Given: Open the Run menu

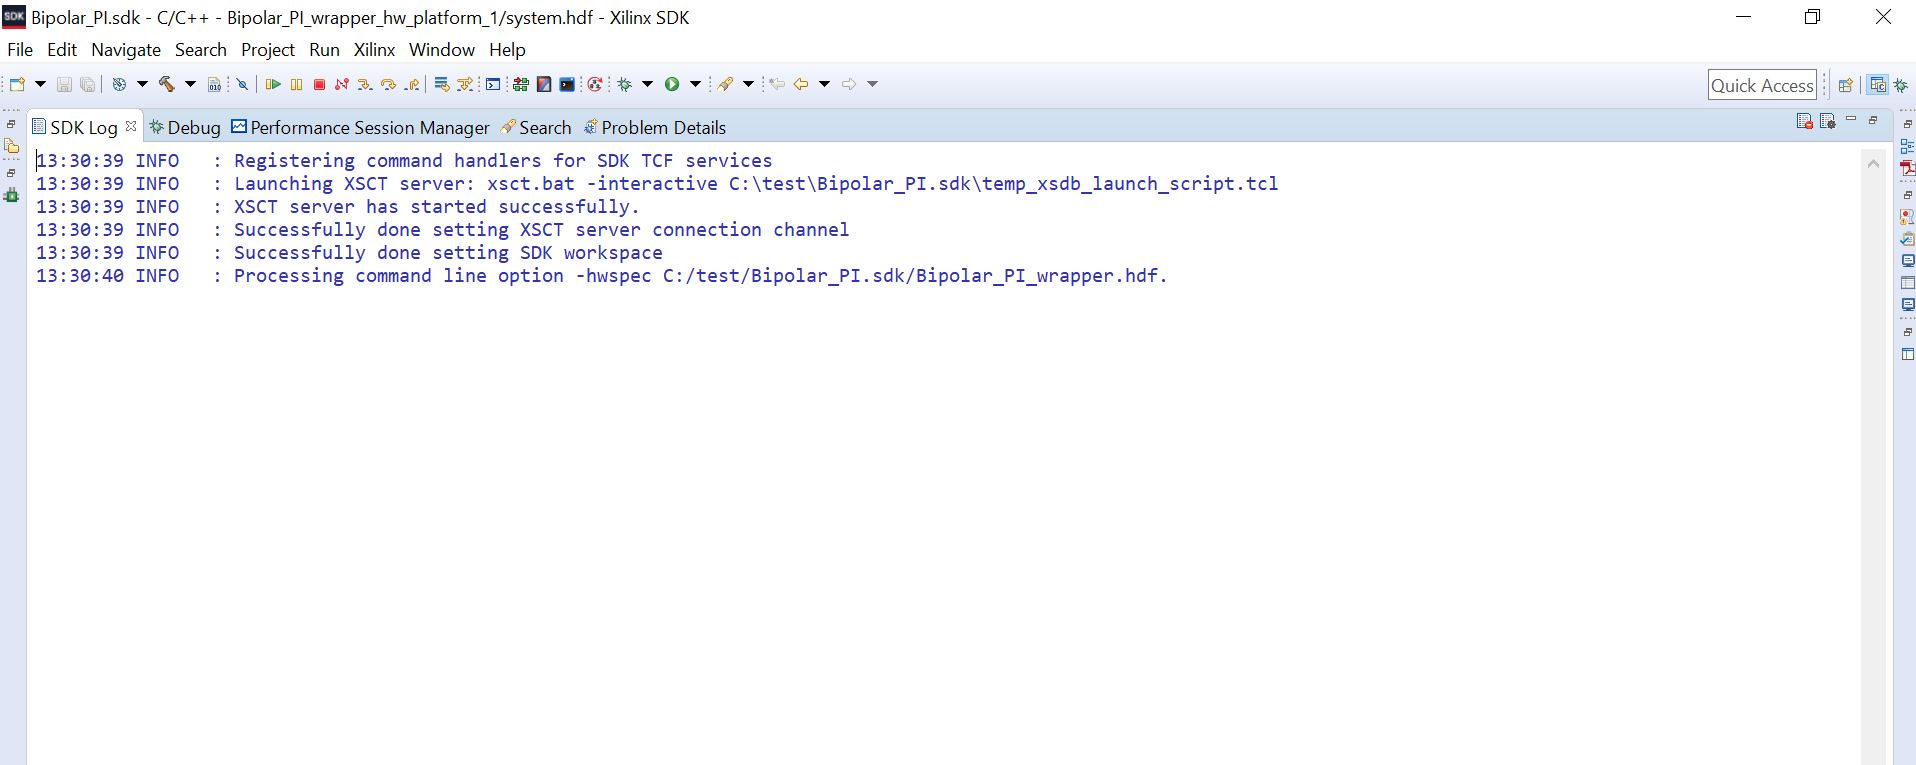Looking at the screenshot, I should click(x=324, y=50).
